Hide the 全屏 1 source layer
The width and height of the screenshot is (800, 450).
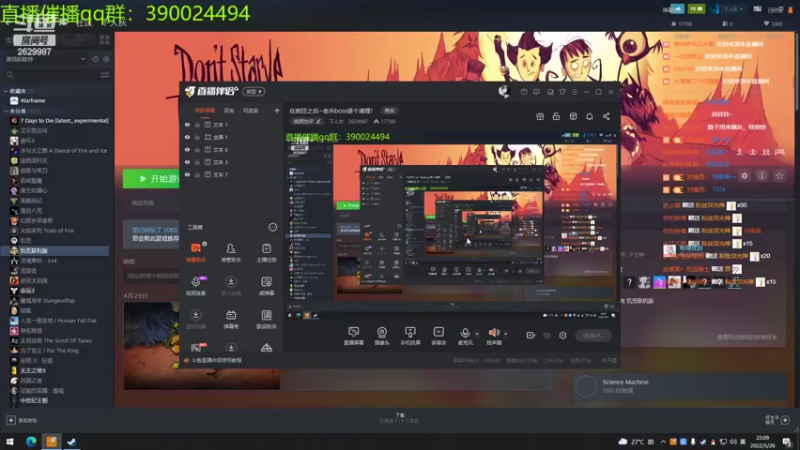click(187, 137)
